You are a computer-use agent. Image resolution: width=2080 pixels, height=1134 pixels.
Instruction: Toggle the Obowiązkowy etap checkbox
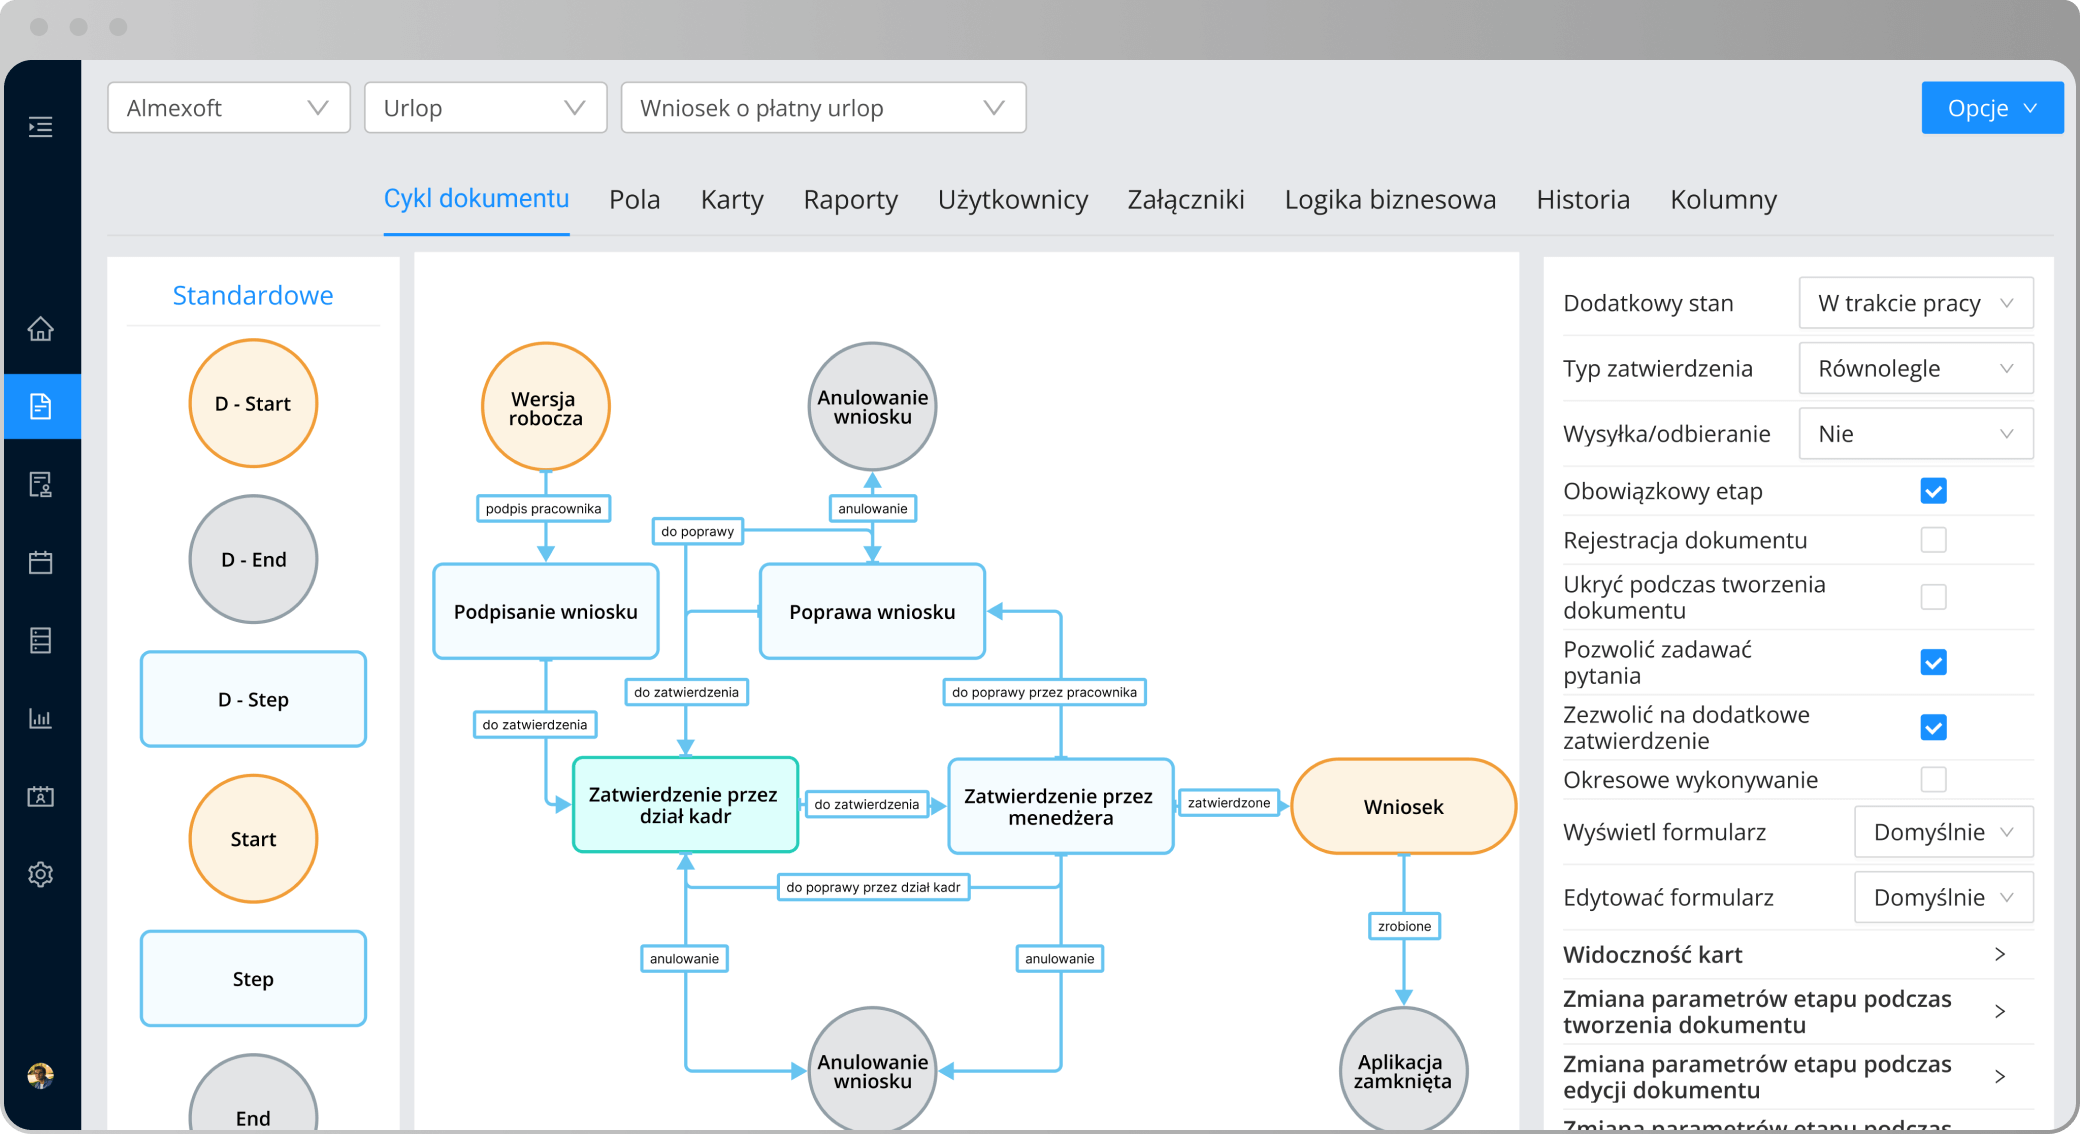(x=1933, y=490)
